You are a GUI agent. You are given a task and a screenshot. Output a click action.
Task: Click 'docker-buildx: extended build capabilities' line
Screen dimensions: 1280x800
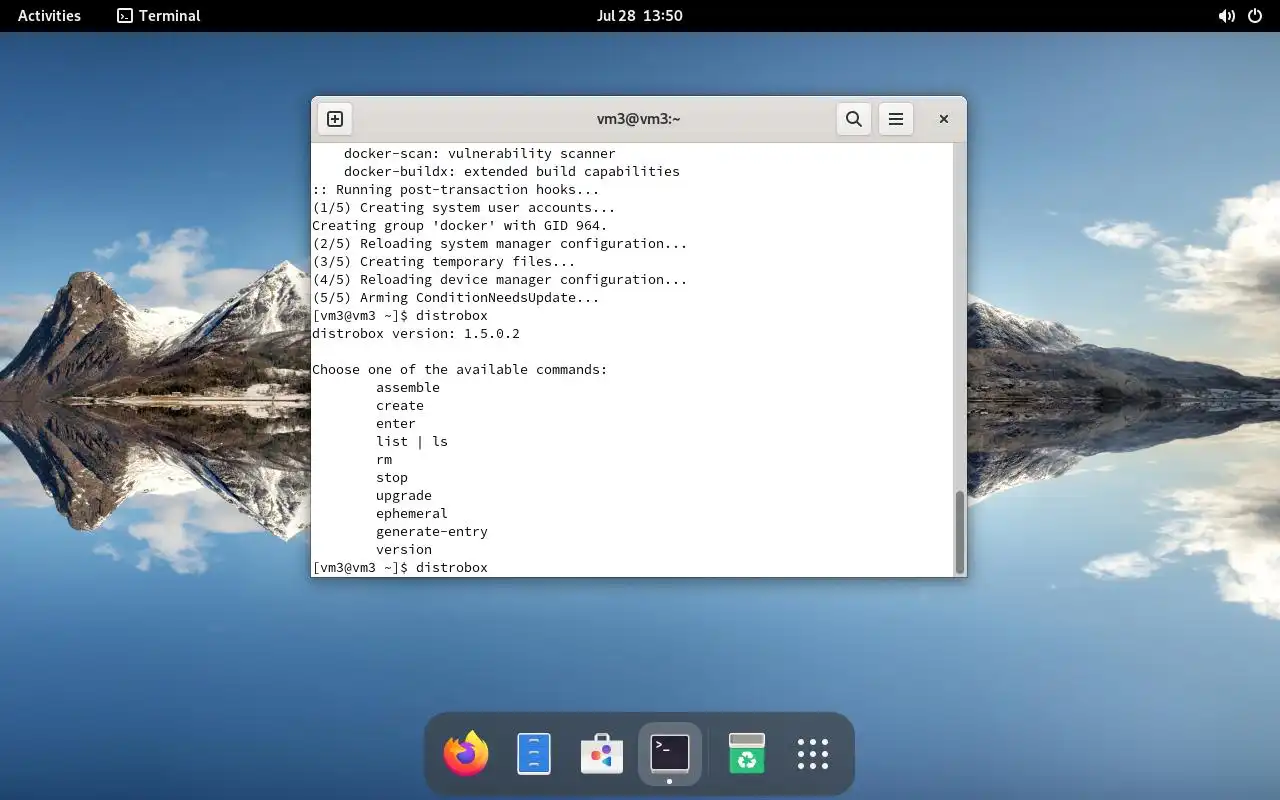click(512, 172)
